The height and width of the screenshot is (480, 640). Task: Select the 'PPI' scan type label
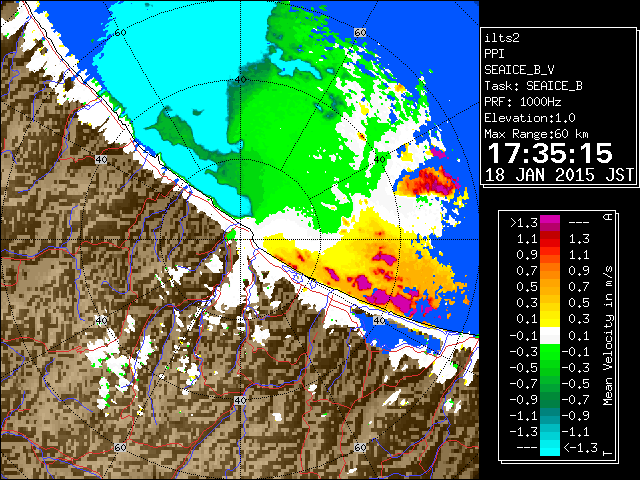tap(494, 54)
